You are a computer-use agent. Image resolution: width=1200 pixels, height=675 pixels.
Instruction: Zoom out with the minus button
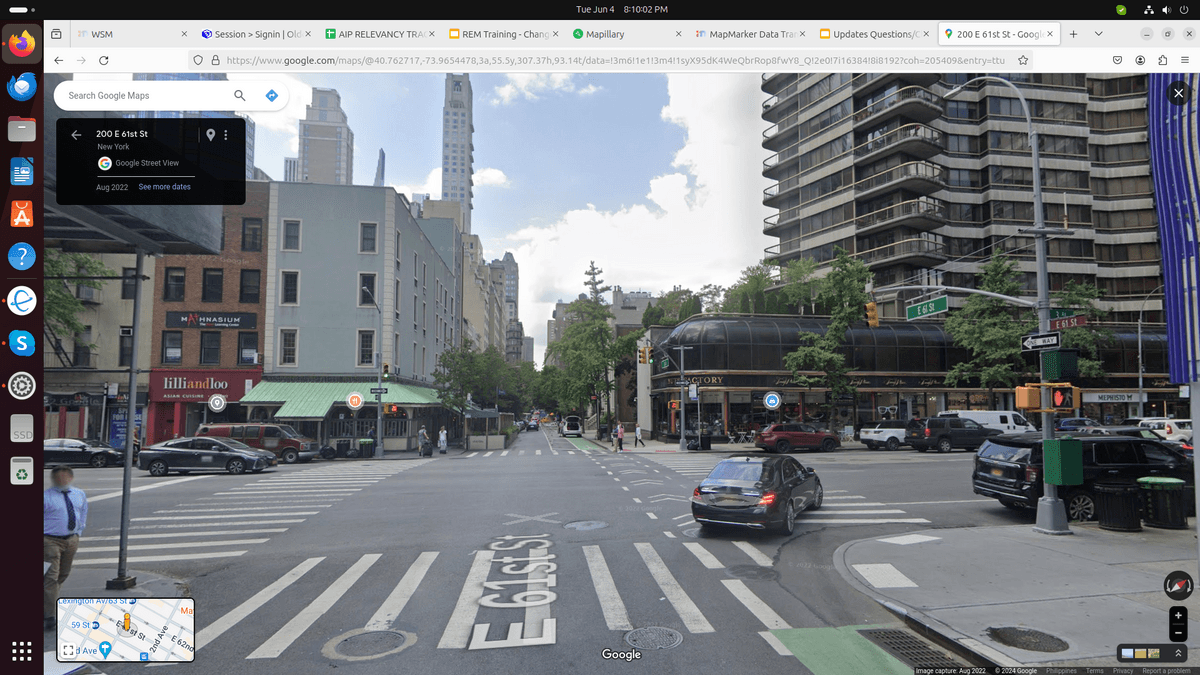coord(1178,633)
